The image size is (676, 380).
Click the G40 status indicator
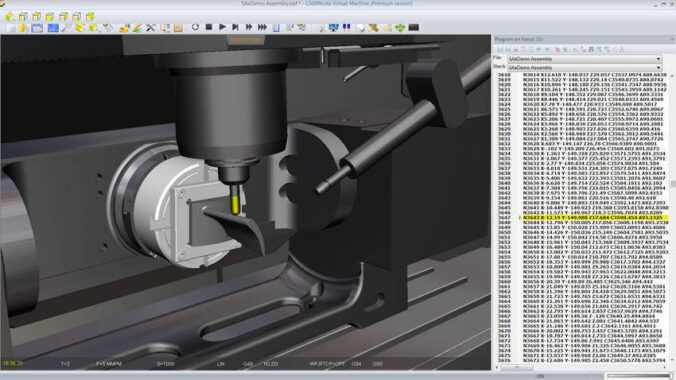[248, 364]
